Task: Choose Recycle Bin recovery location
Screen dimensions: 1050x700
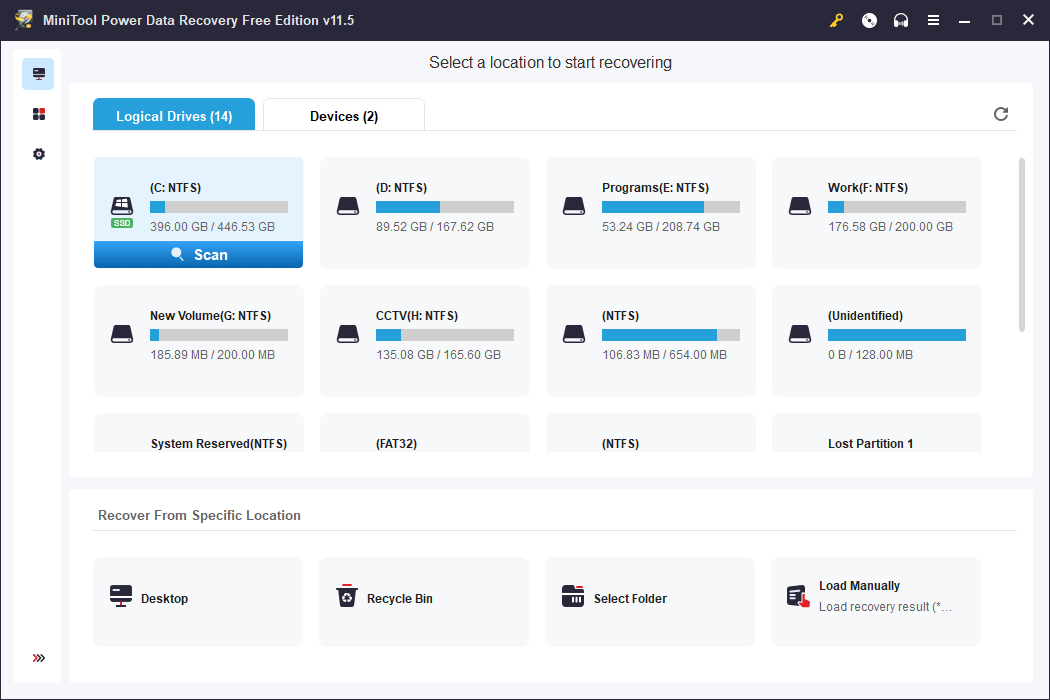Action: [x=424, y=602]
